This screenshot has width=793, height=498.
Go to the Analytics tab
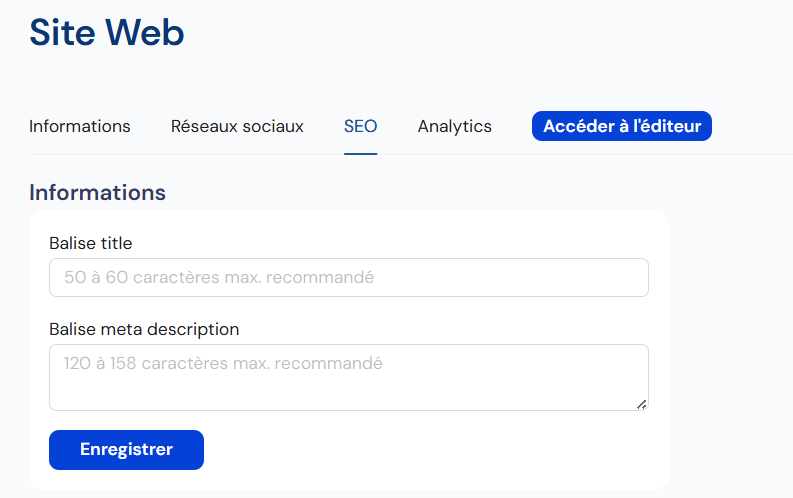(x=455, y=126)
